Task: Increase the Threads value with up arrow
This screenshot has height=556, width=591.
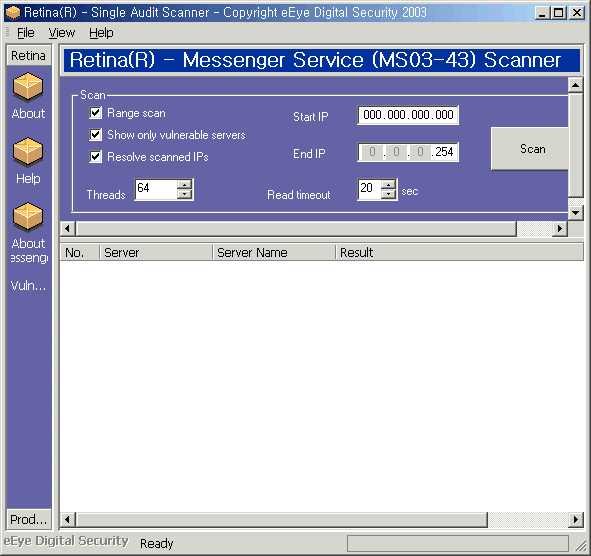Action: [184, 184]
